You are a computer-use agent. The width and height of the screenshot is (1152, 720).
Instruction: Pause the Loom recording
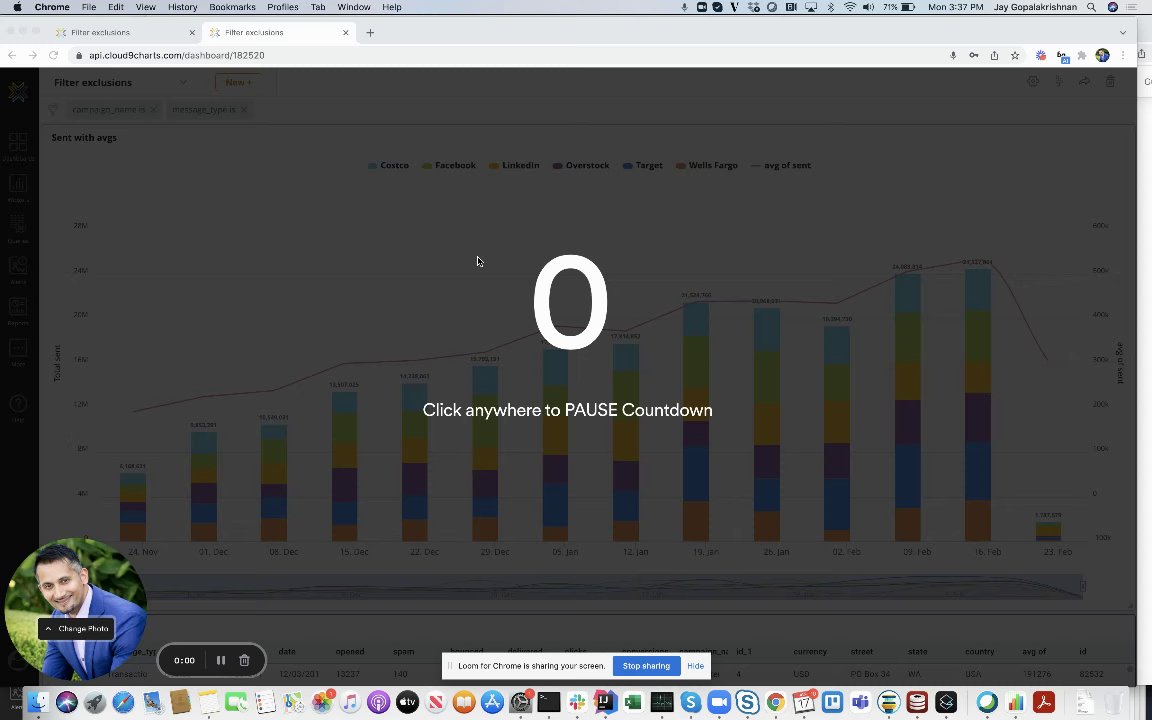[220, 660]
